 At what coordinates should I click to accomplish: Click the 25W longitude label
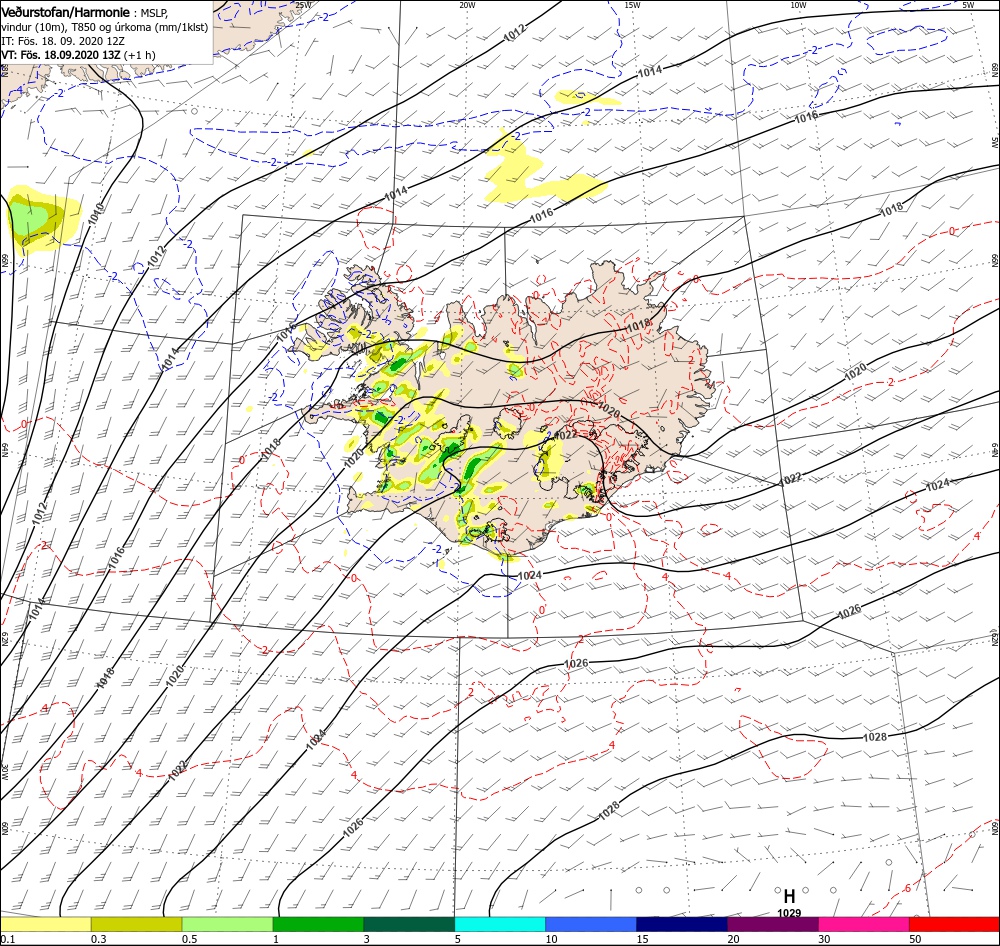(303, 5)
